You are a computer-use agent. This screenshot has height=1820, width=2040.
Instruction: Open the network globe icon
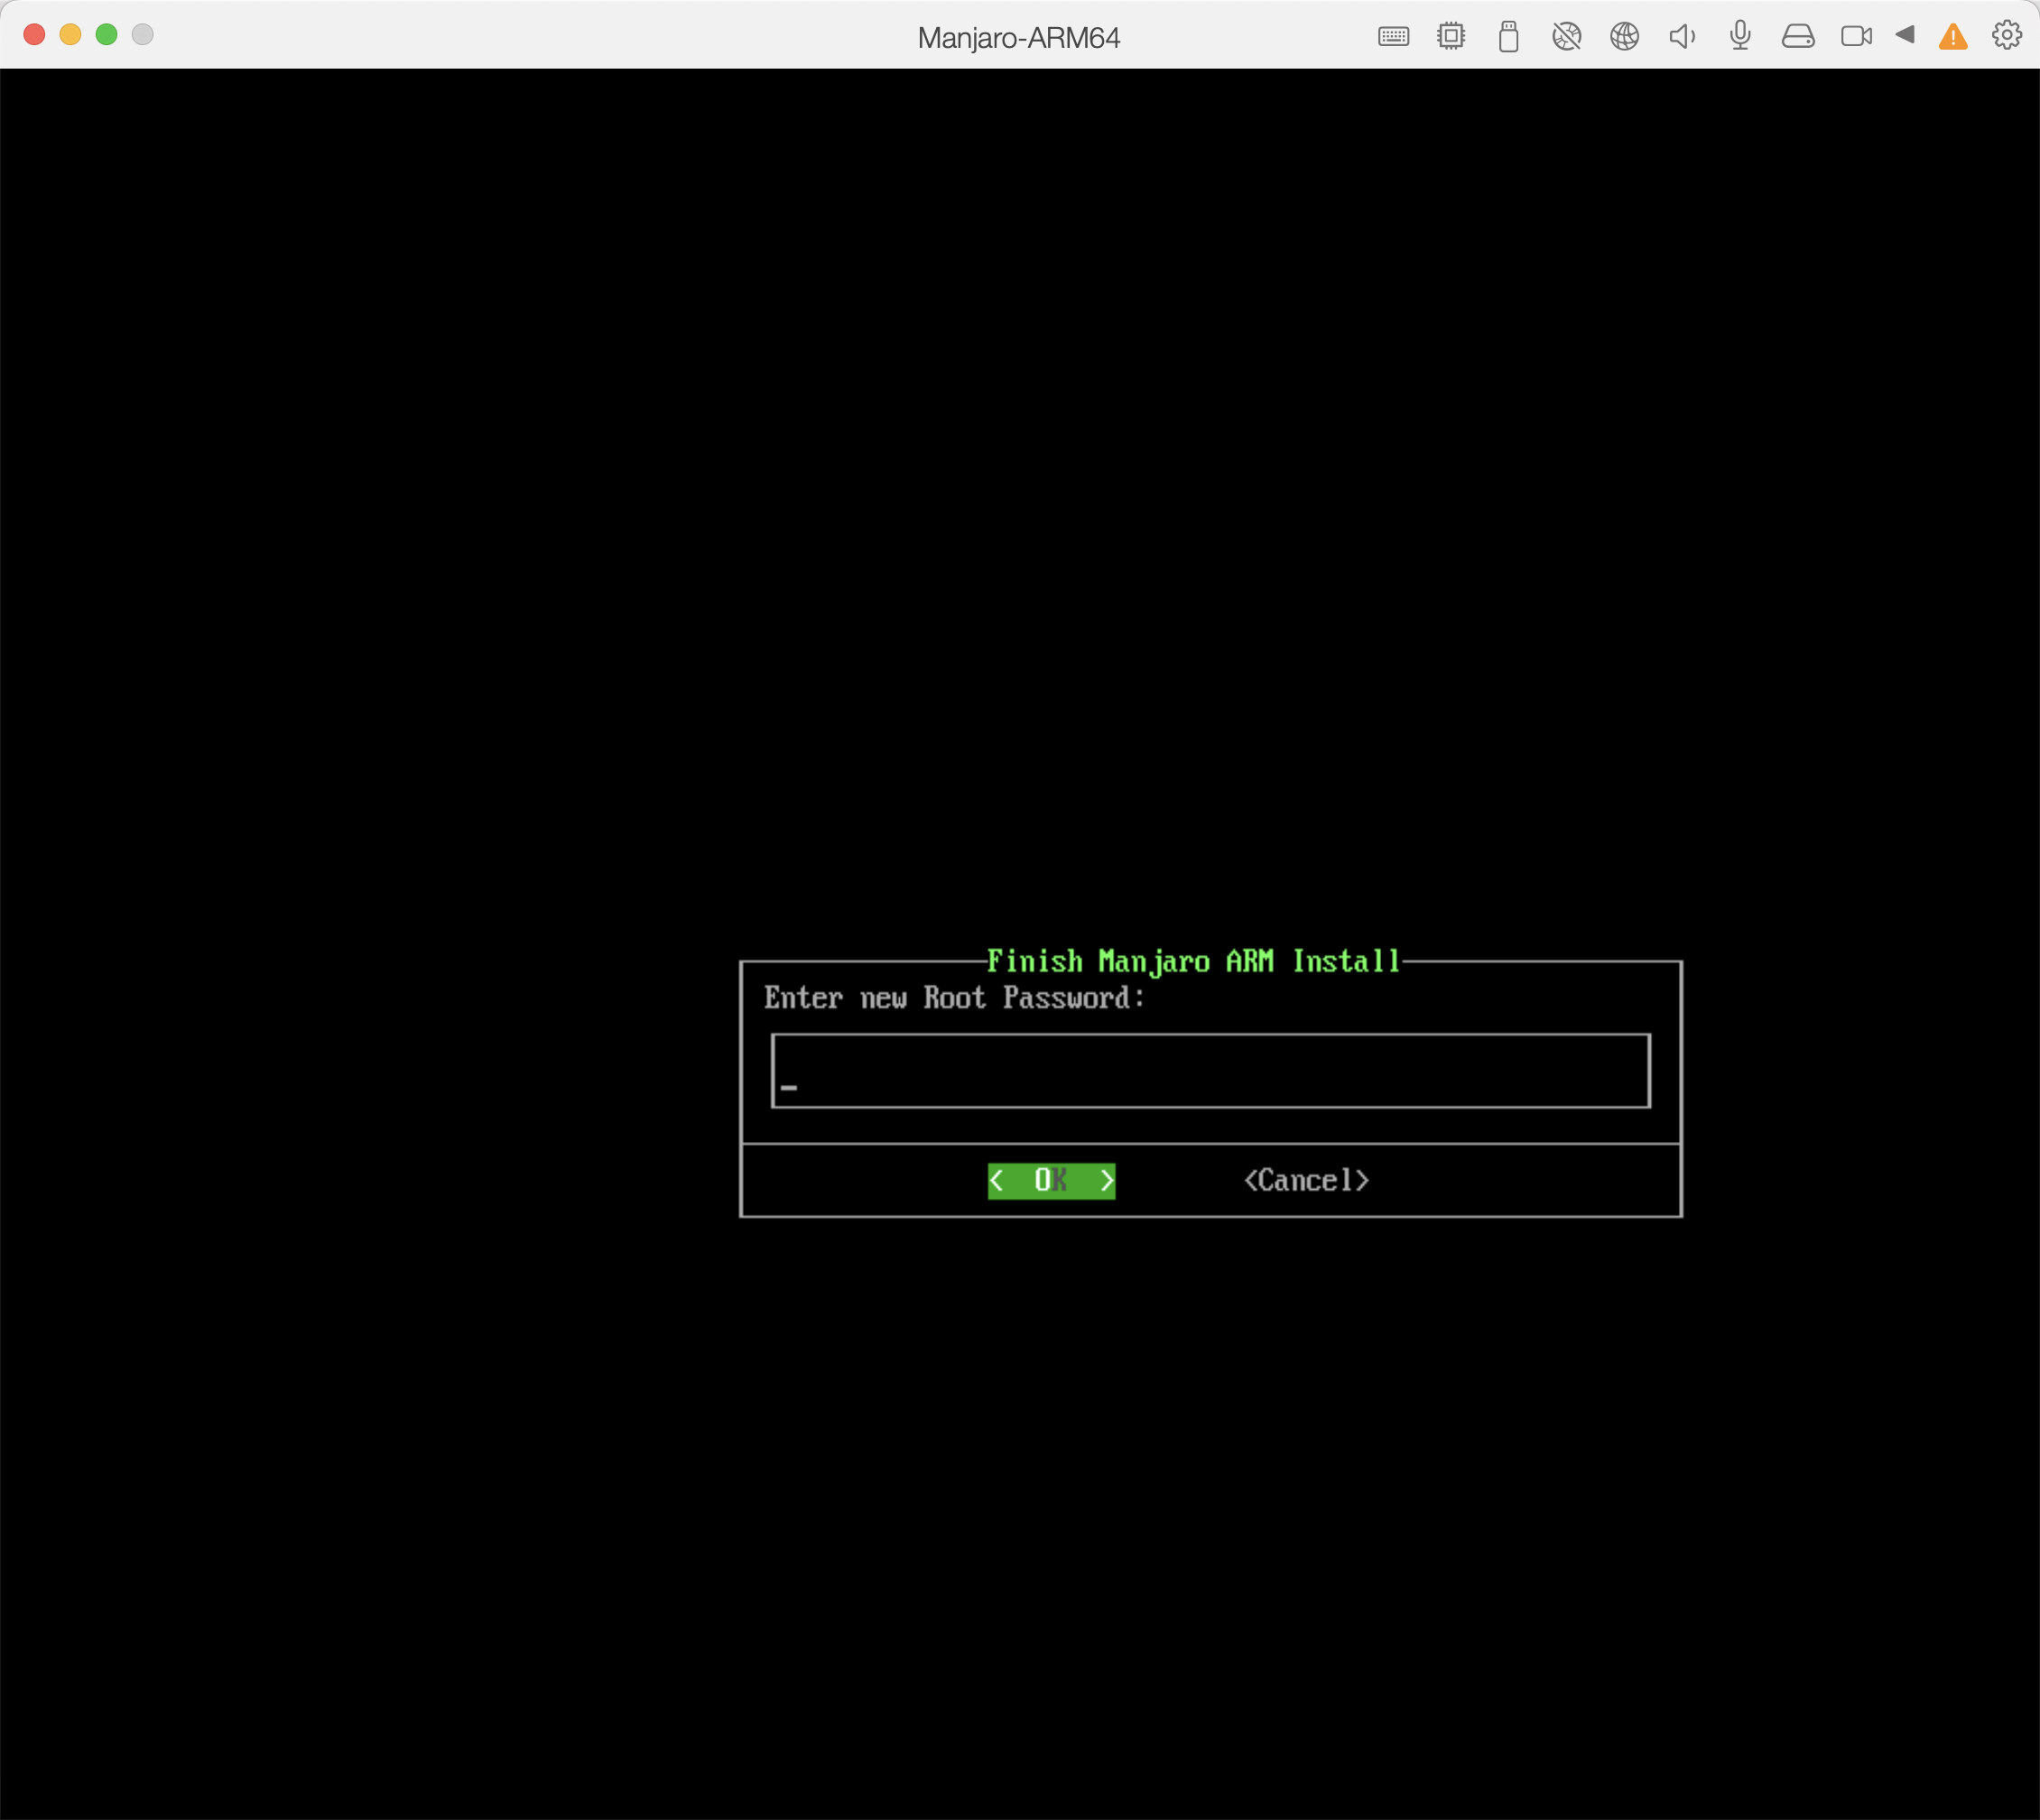tap(1624, 37)
